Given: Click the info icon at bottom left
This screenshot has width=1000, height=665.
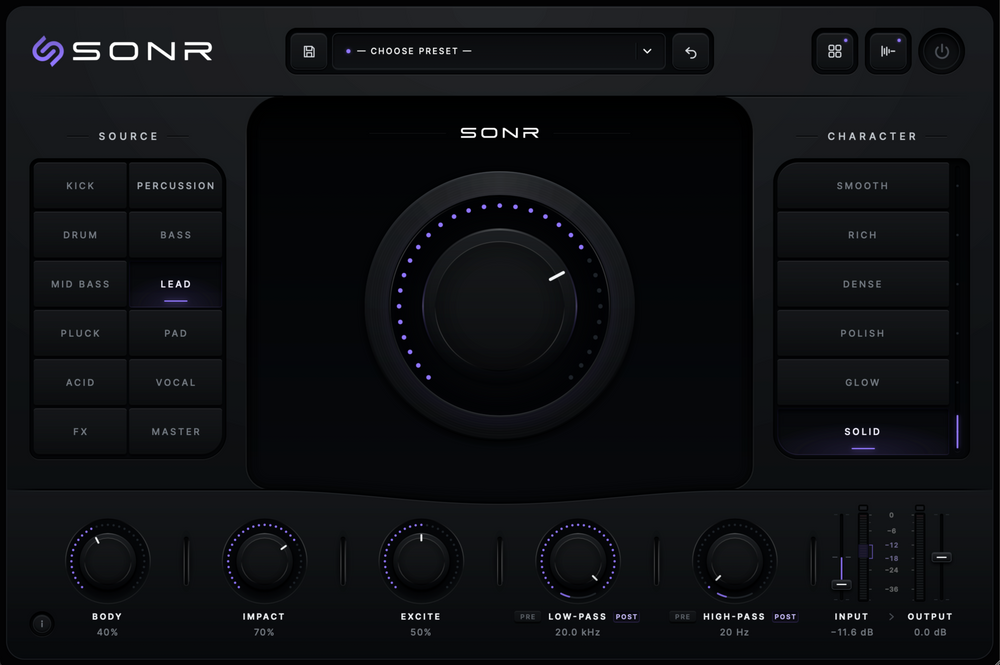Looking at the screenshot, I should 42,624.
